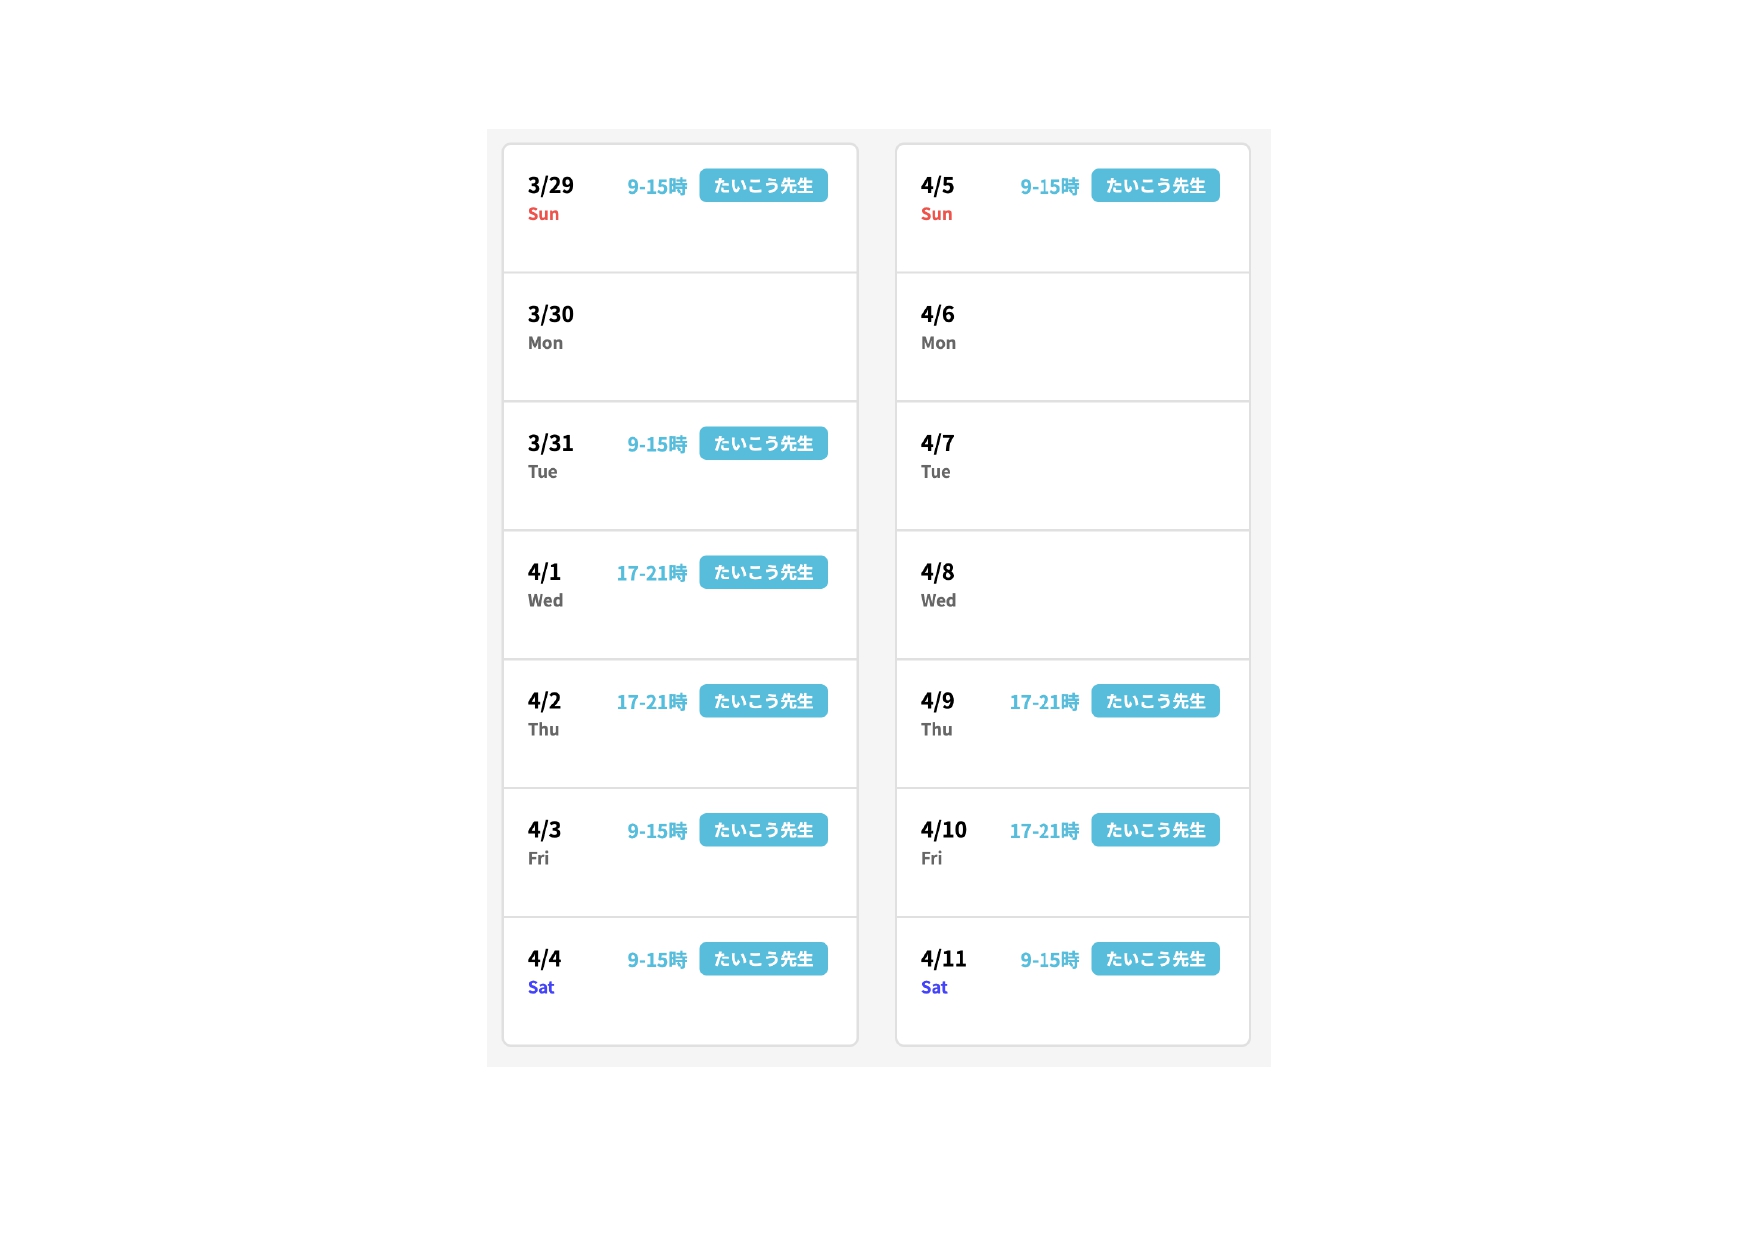Open the empty 4/7 Tuesday cell
1755x1240 pixels.
(x=1073, y=466)
